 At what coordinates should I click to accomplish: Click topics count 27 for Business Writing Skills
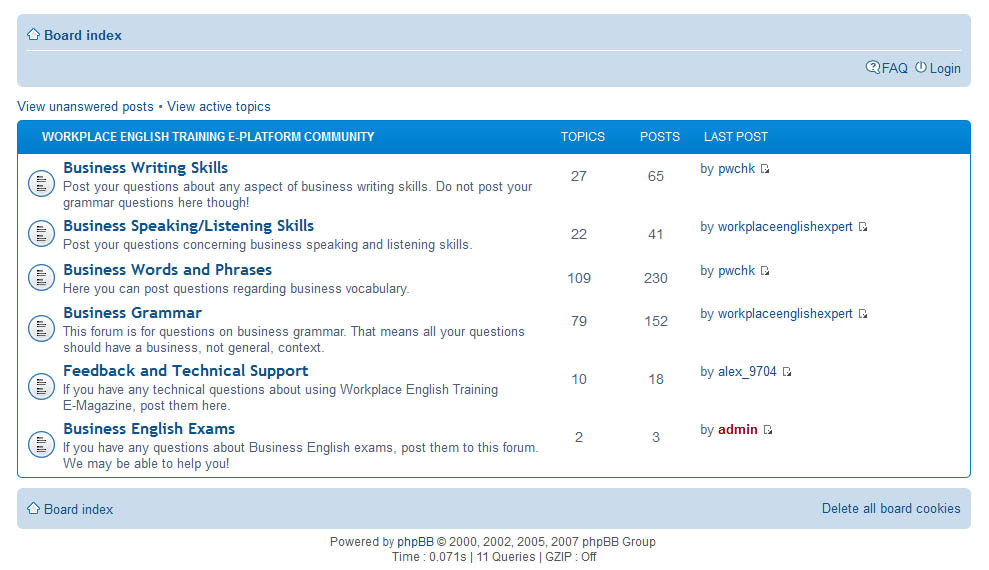[578, 177]
